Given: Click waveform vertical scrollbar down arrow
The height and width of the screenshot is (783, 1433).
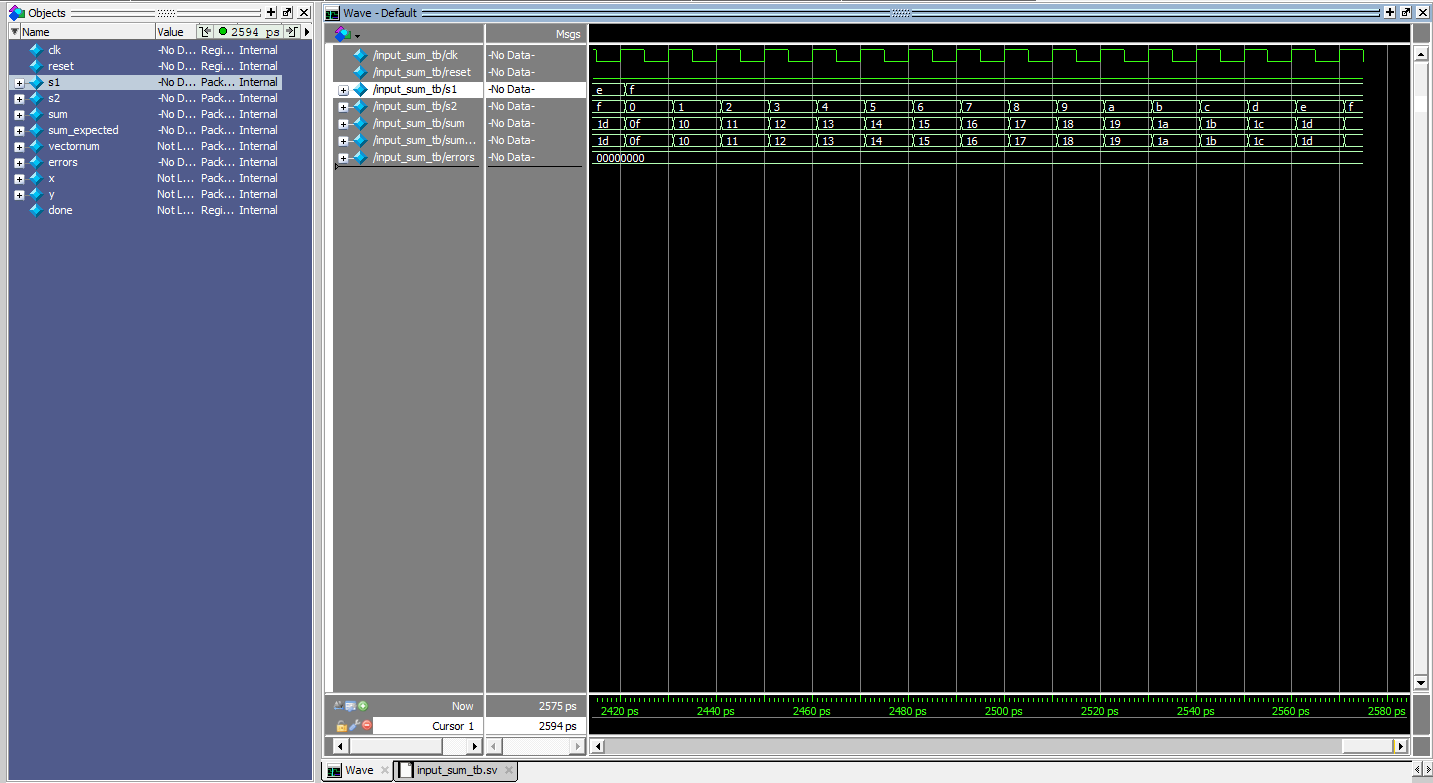Looking at the screenshot, I should click(x=1420, y=683).
